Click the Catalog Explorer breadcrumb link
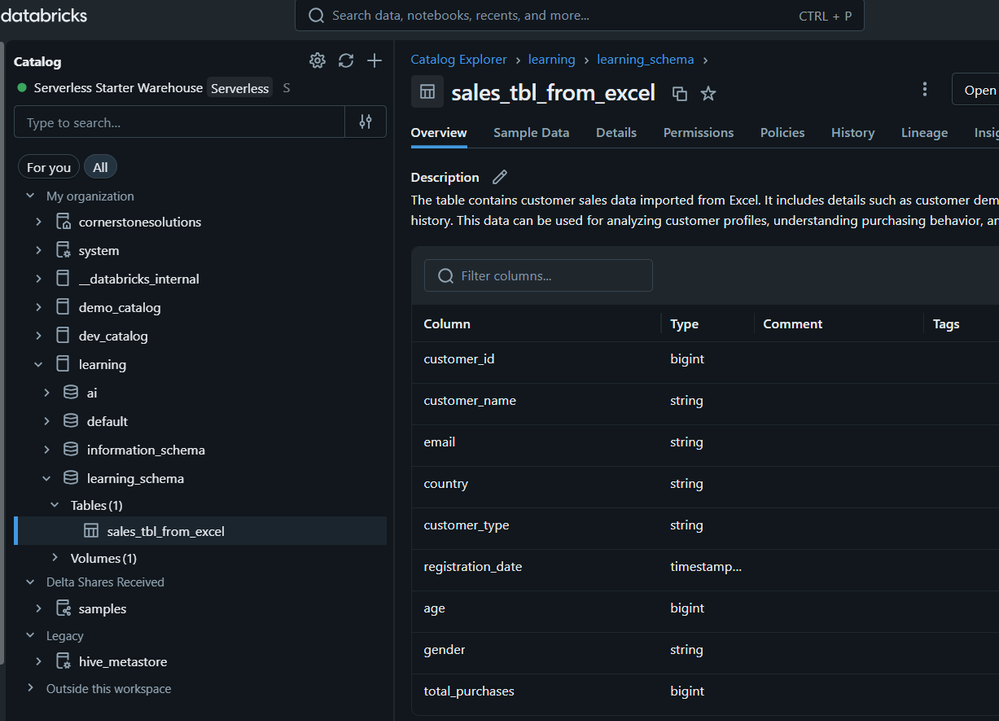 click(459, 60)
